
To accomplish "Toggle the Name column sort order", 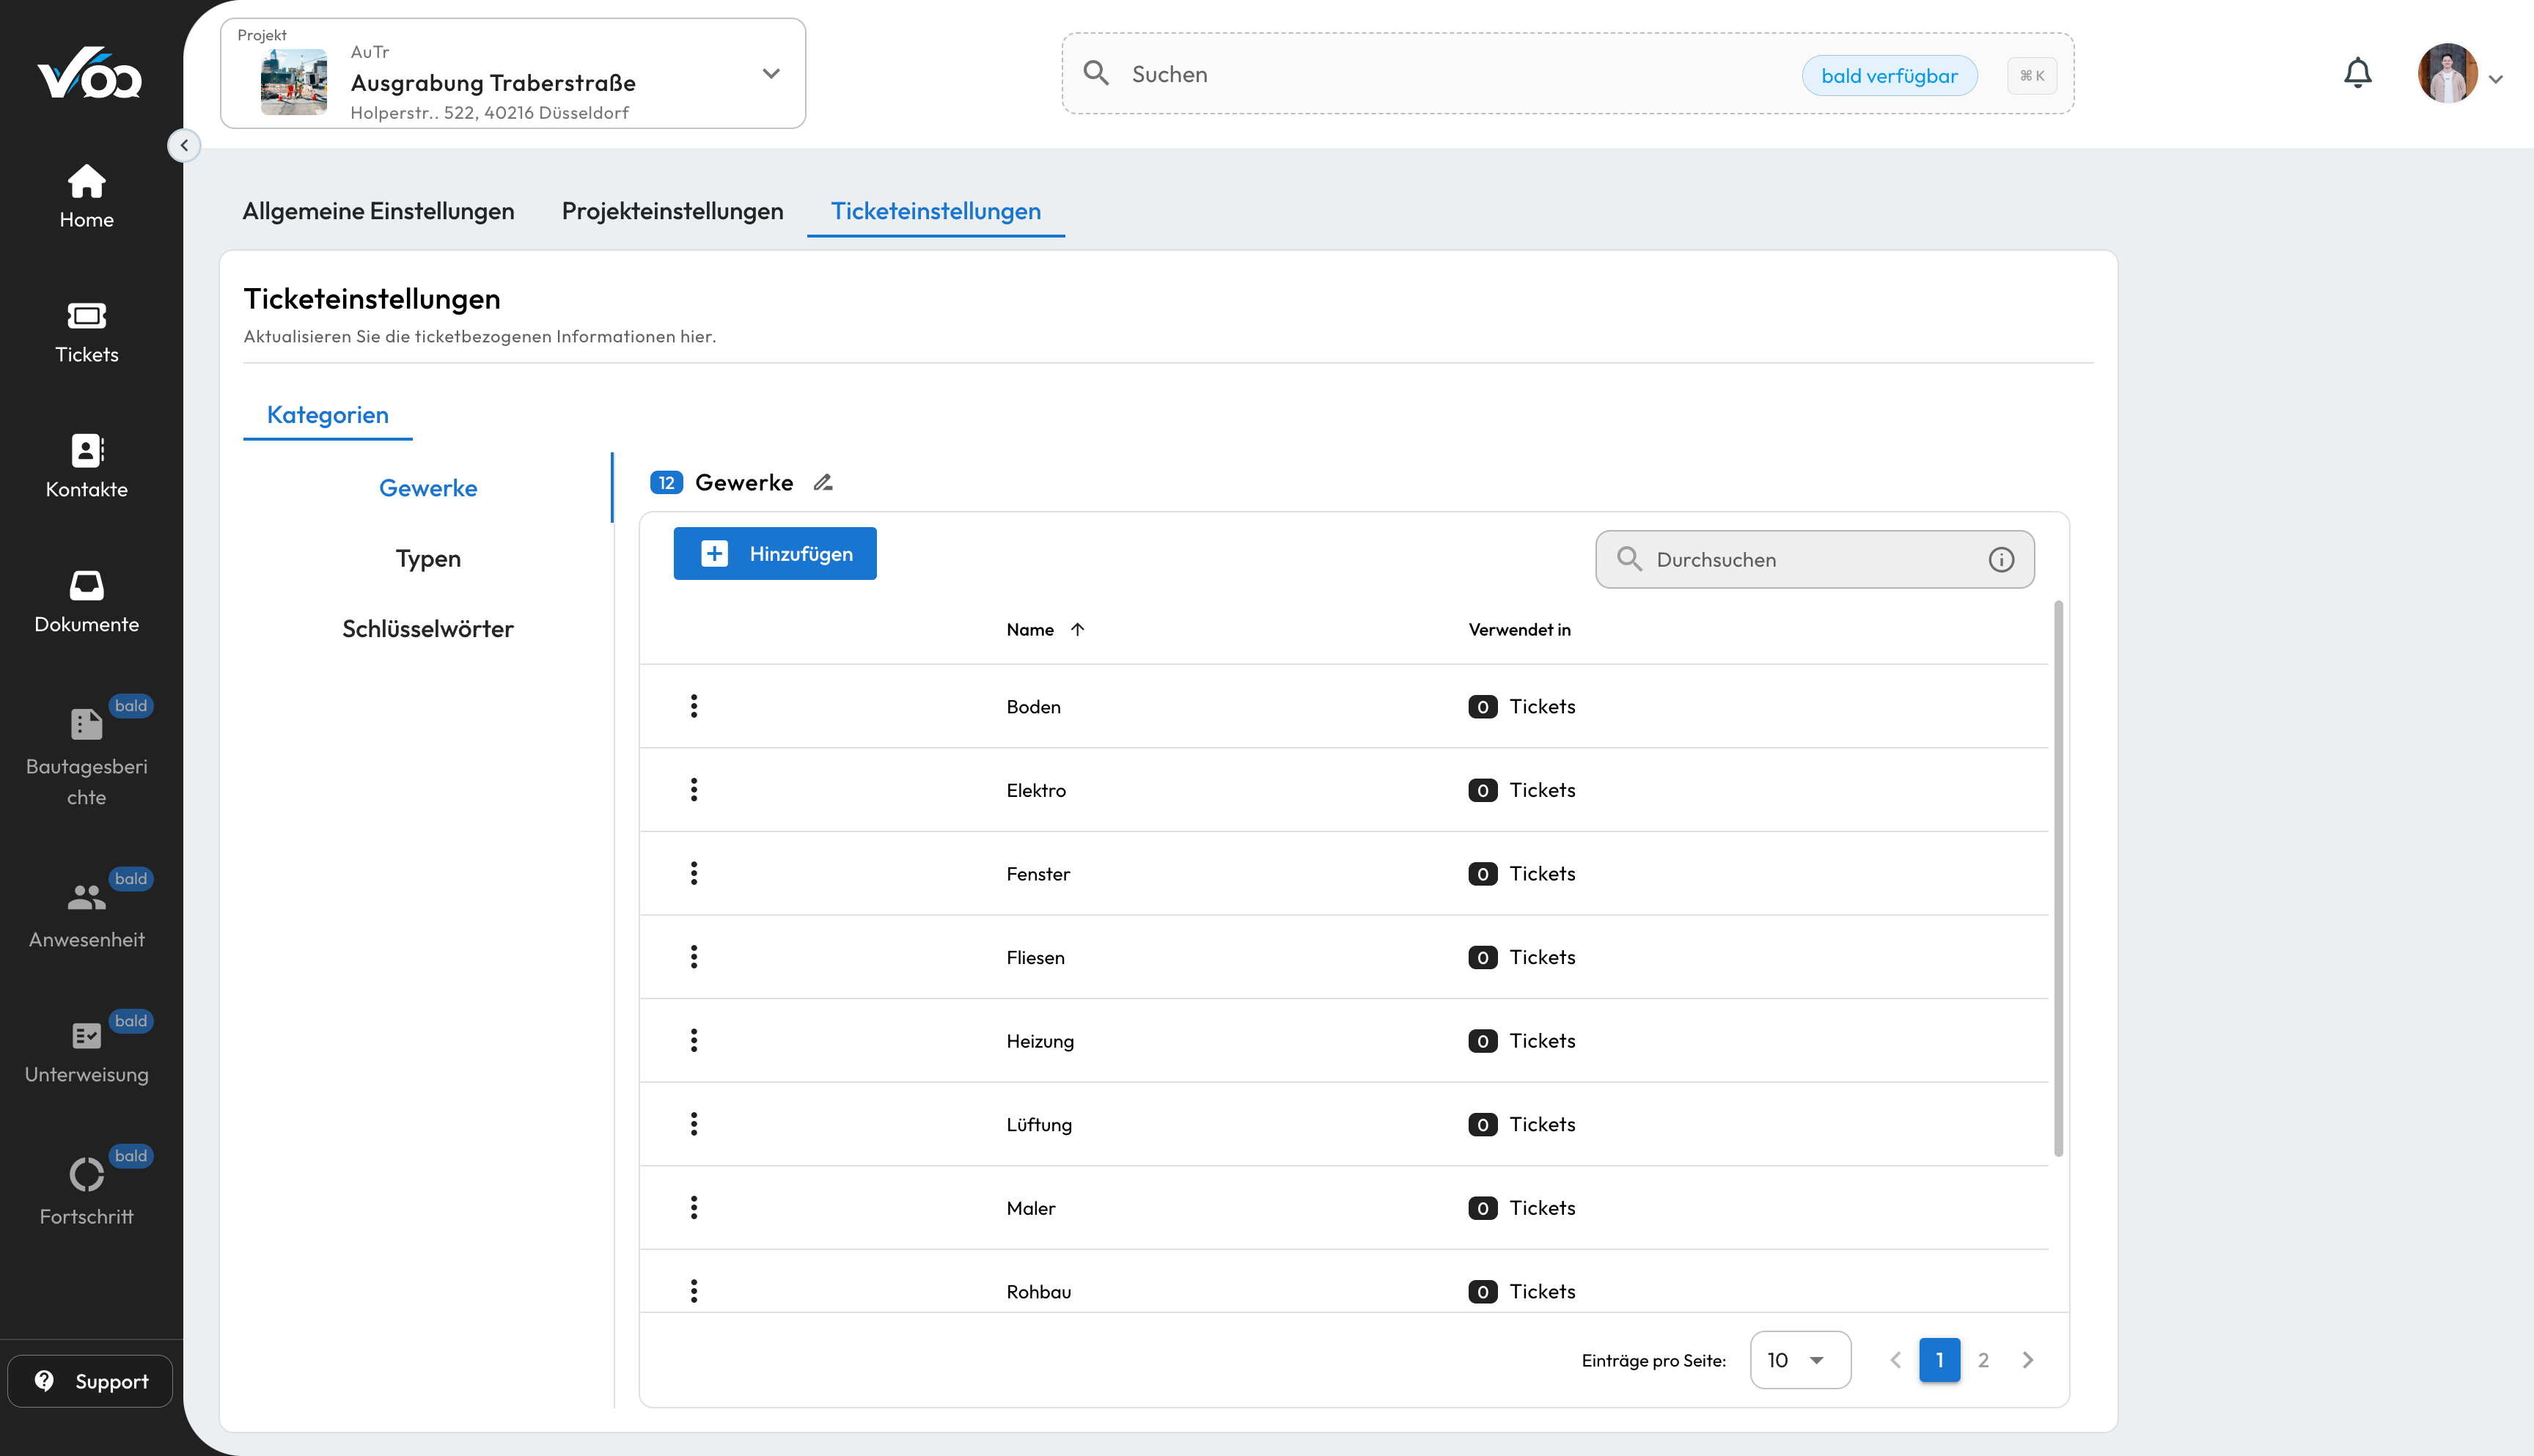I will pos(1078,629).
